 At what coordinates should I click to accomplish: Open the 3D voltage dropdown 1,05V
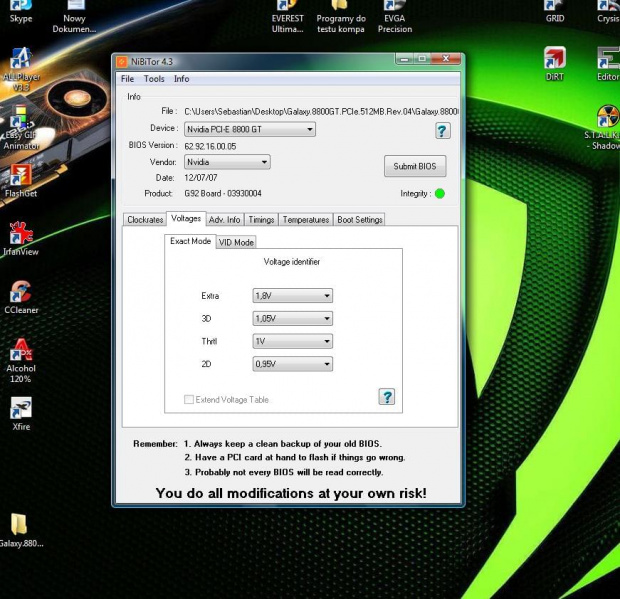coord(293,318)
